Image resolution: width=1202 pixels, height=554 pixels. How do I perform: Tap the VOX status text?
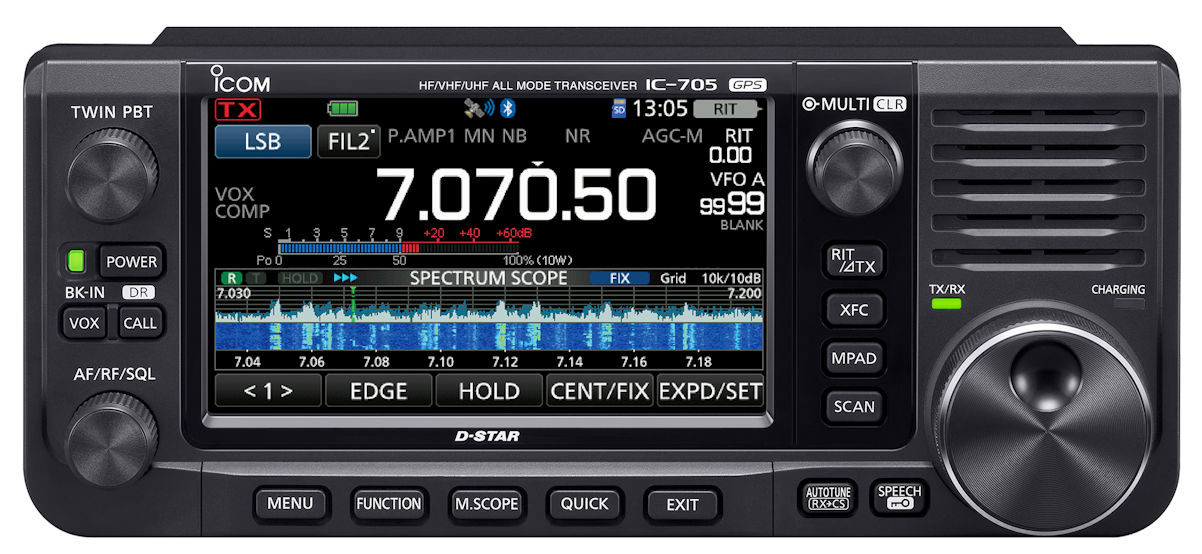pos(234,194)
